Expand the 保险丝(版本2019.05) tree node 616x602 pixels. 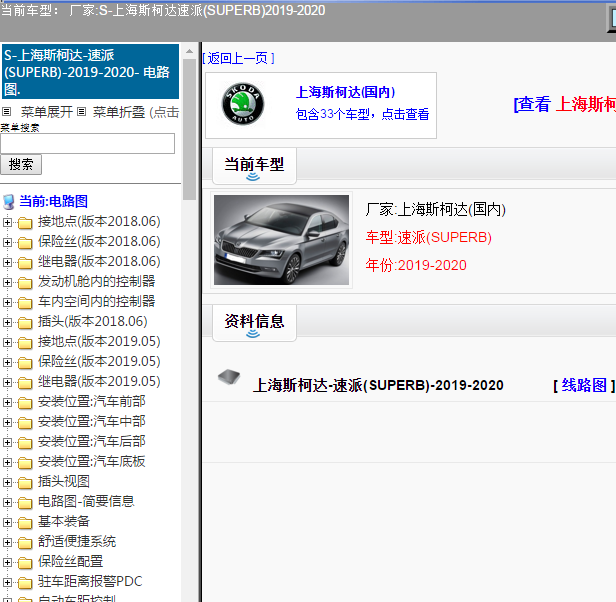click(7, 363)
